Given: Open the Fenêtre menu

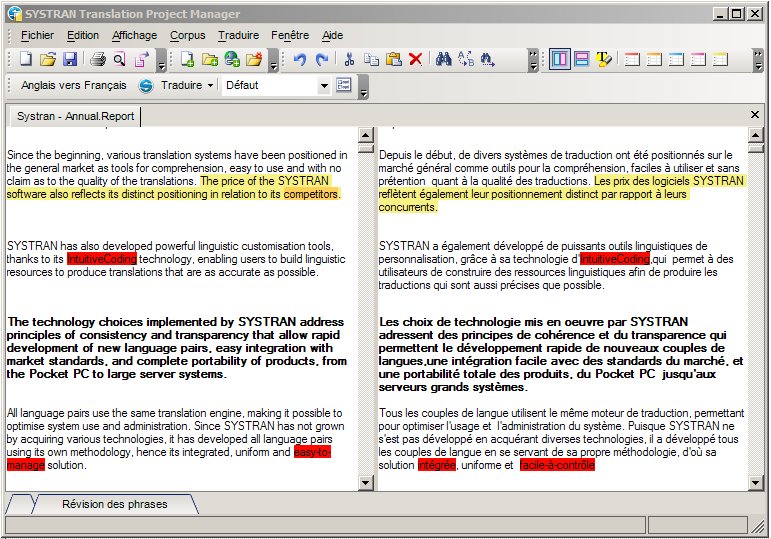Looking at the screenshot, I should (290, 35).
